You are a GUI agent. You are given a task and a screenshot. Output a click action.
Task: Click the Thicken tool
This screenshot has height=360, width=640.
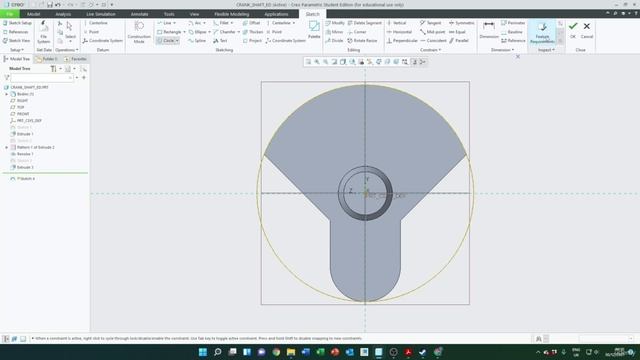tap(253, 32)
